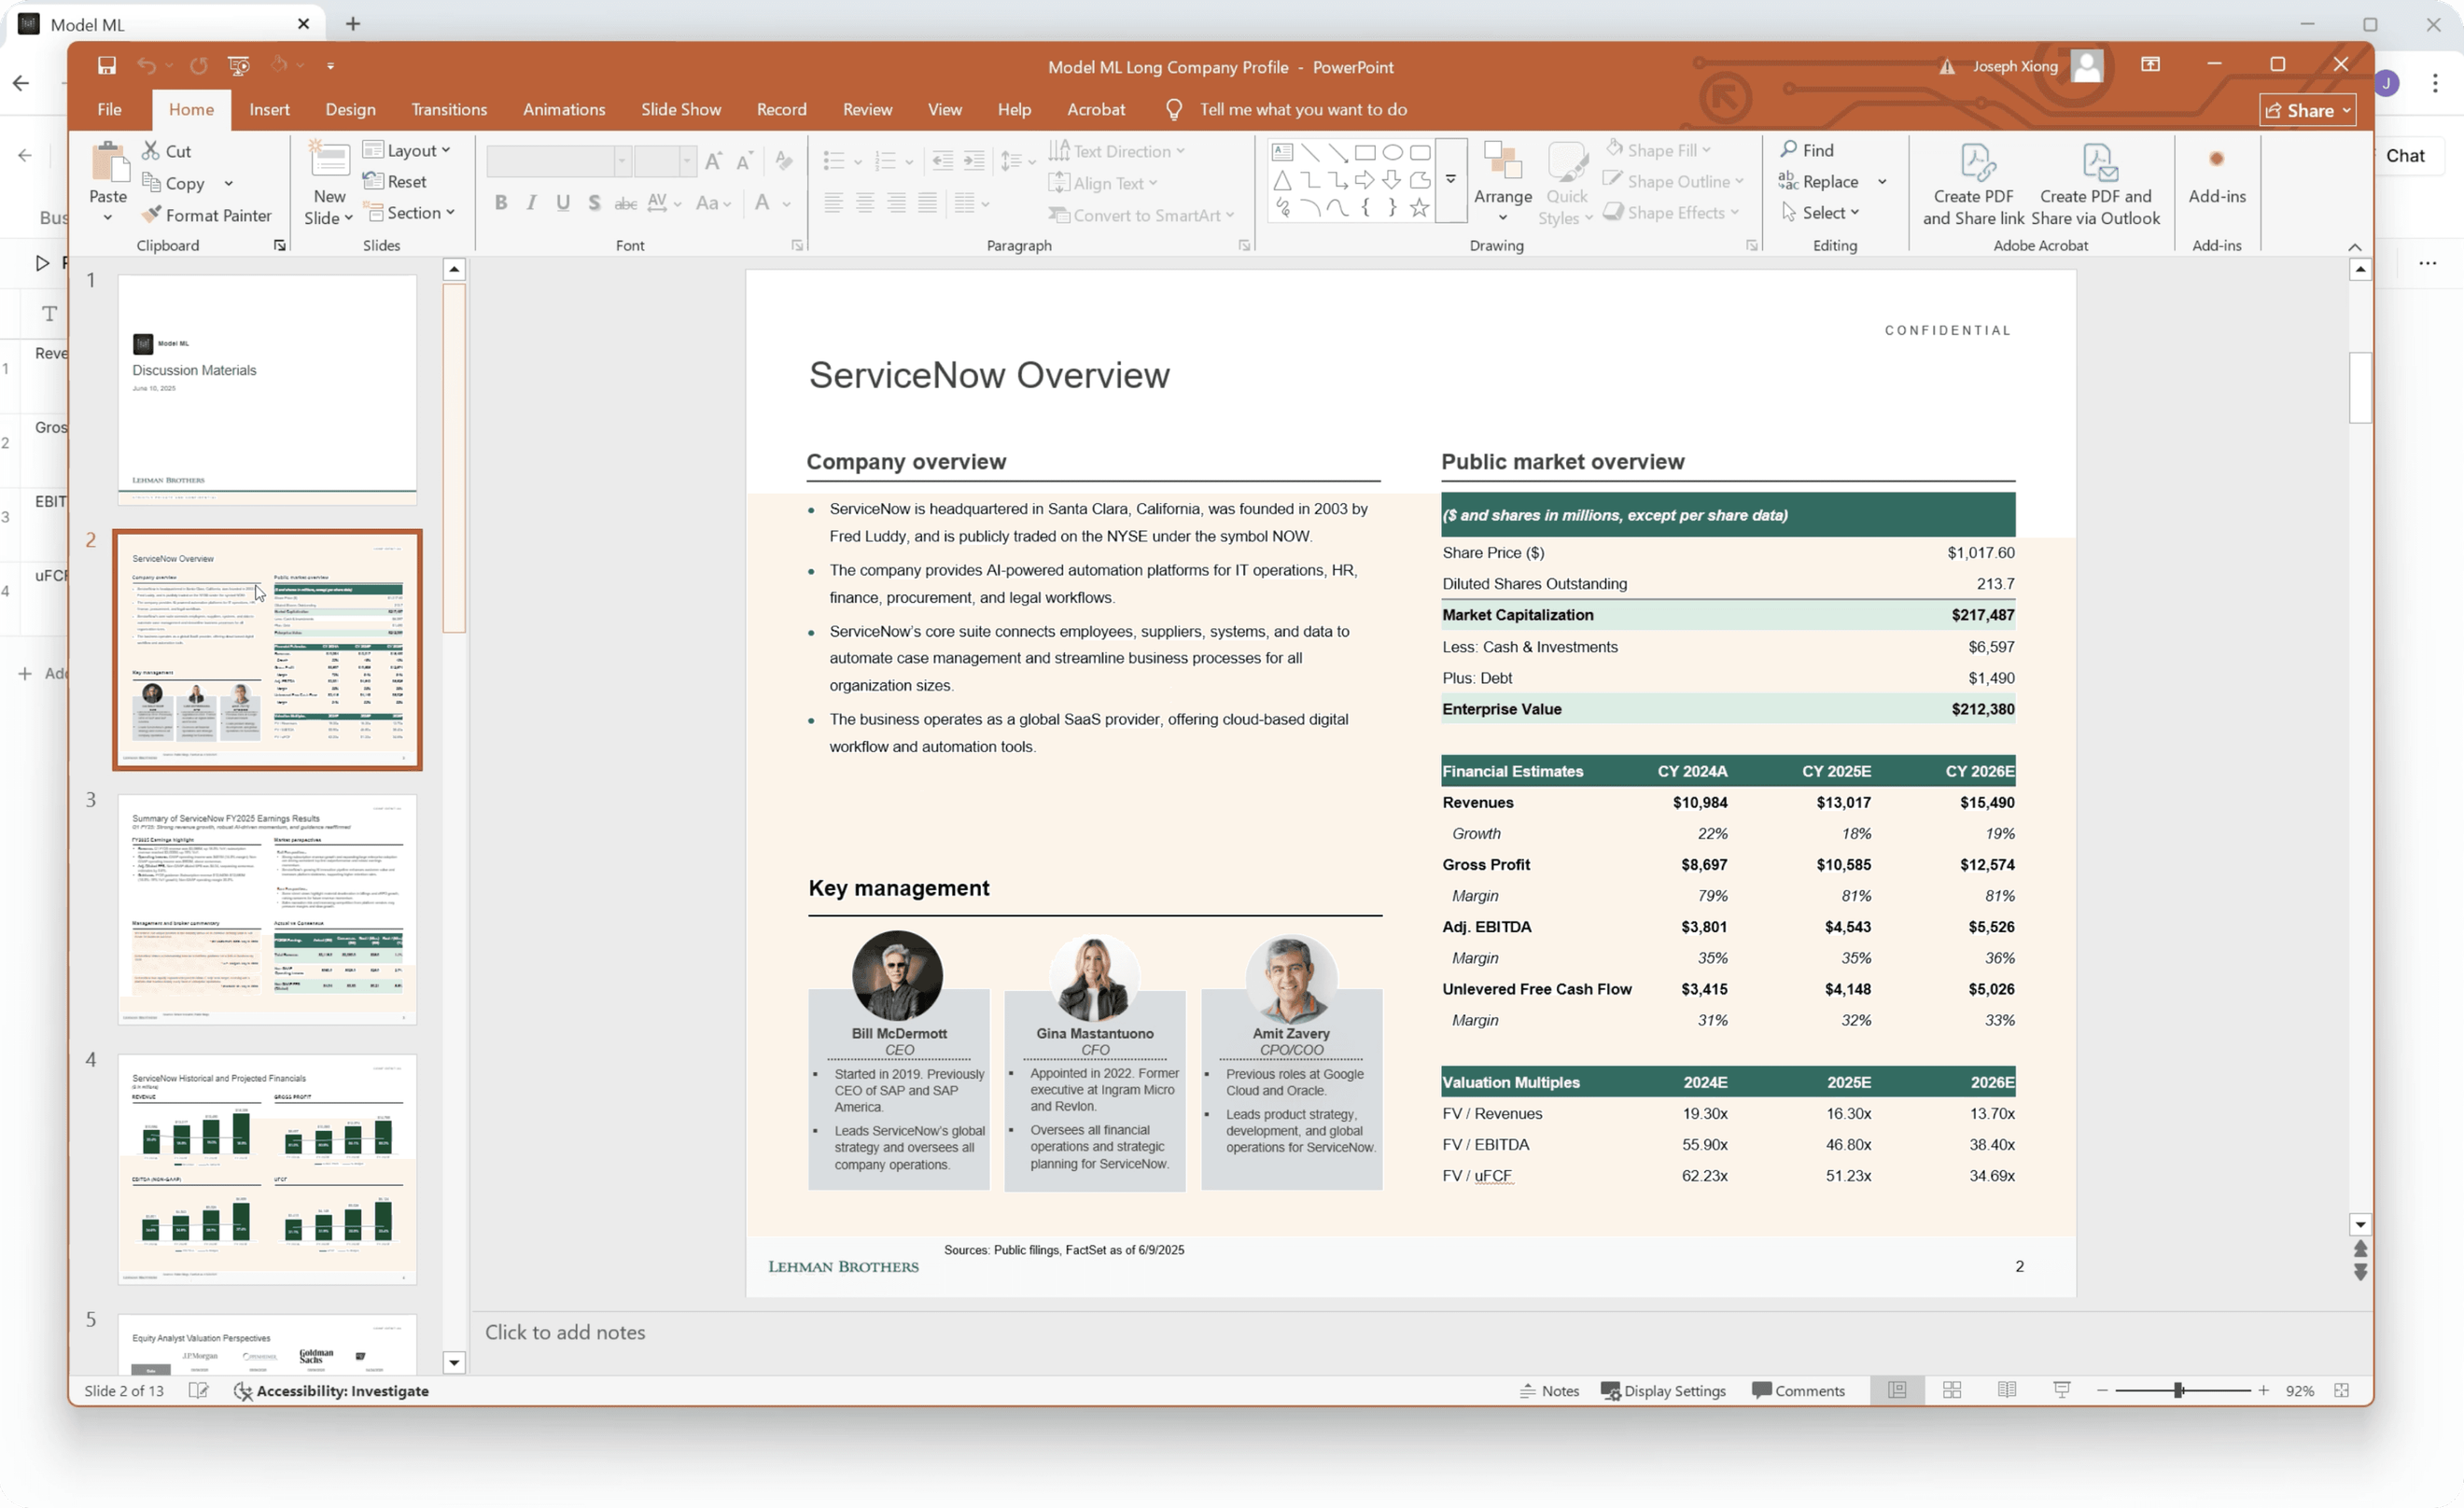Click Create PDF and Share link icon
Image resolution: width=2464 pixels, height=1508 pixels.
coord(1976,161)
